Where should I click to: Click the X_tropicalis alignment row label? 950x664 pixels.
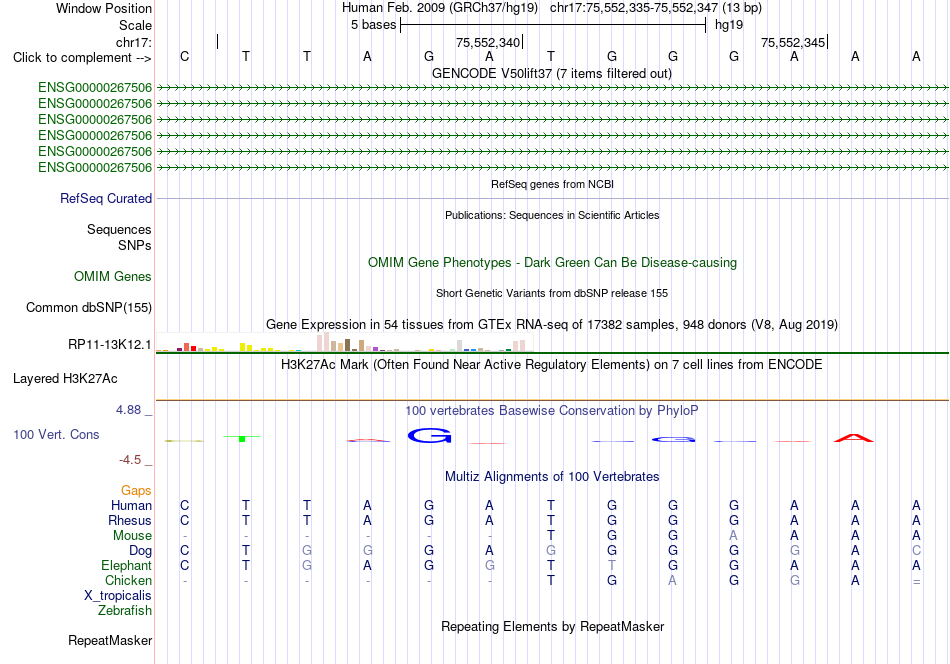click(118, 596)
